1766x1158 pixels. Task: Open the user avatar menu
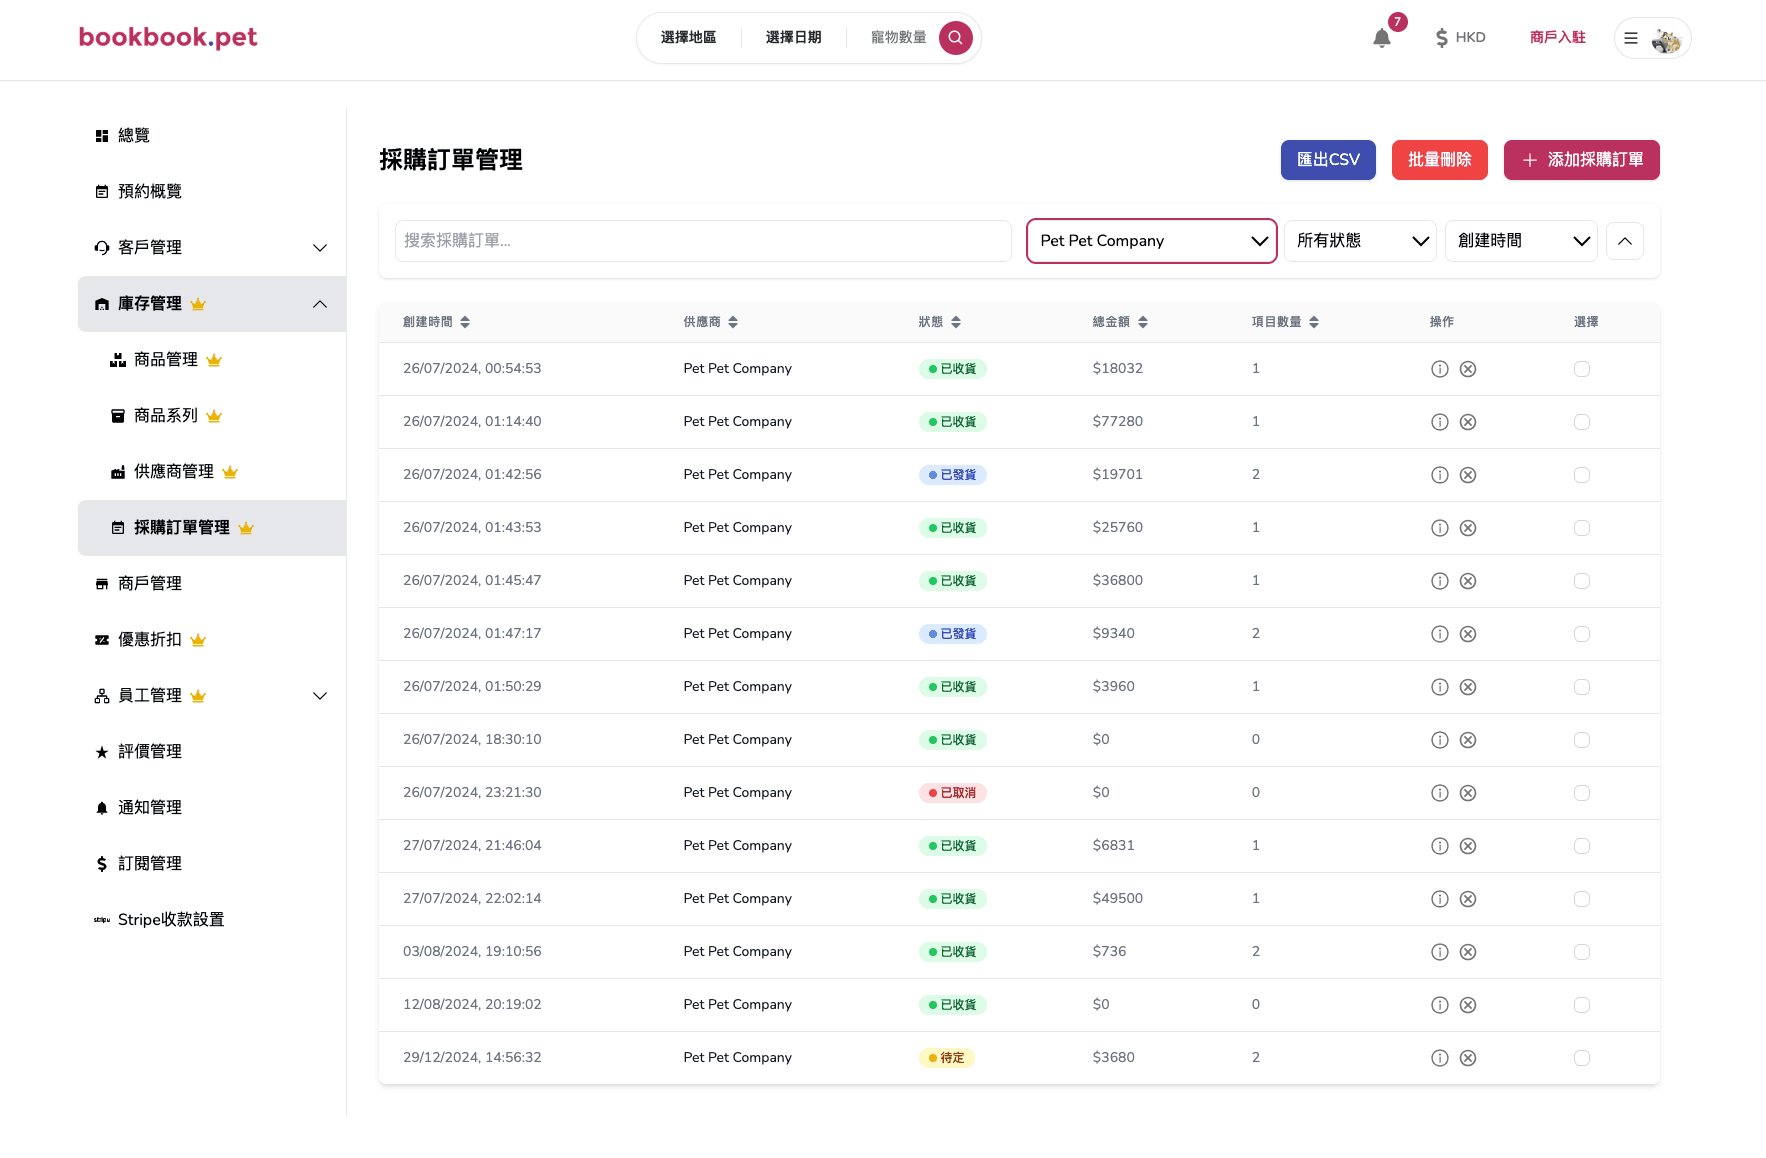click(x=1652, y=38)
